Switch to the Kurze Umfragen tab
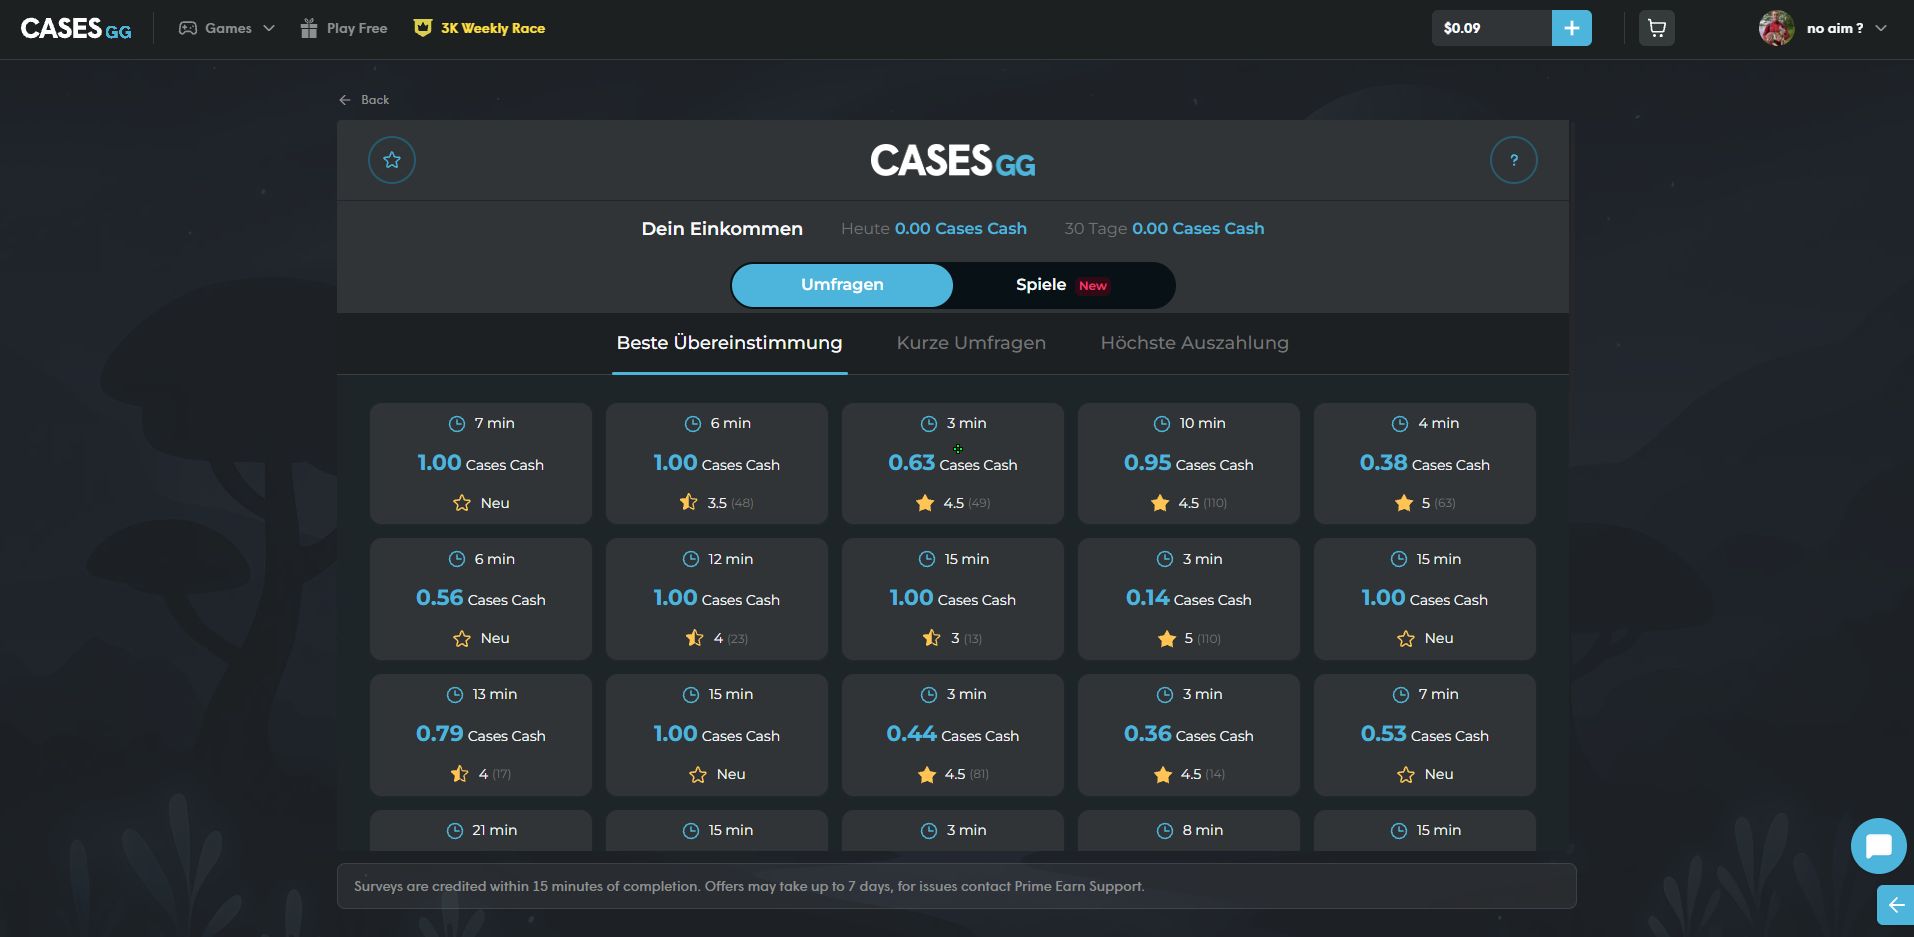Viewport: 1914px width, 937px height. click(x=971, y=343)
